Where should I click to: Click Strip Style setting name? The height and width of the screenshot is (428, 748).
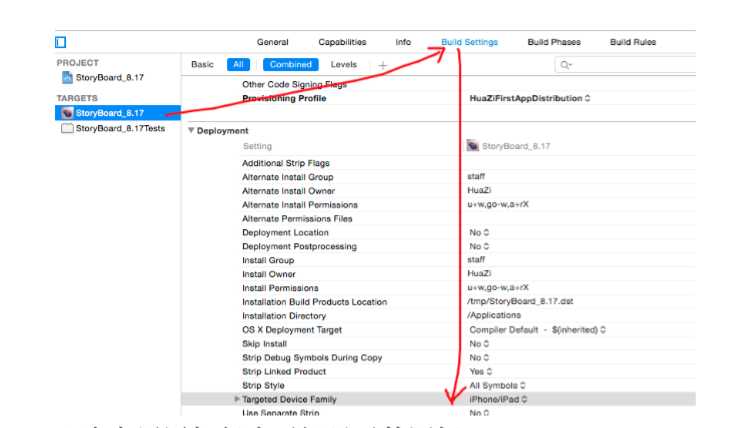263,385
